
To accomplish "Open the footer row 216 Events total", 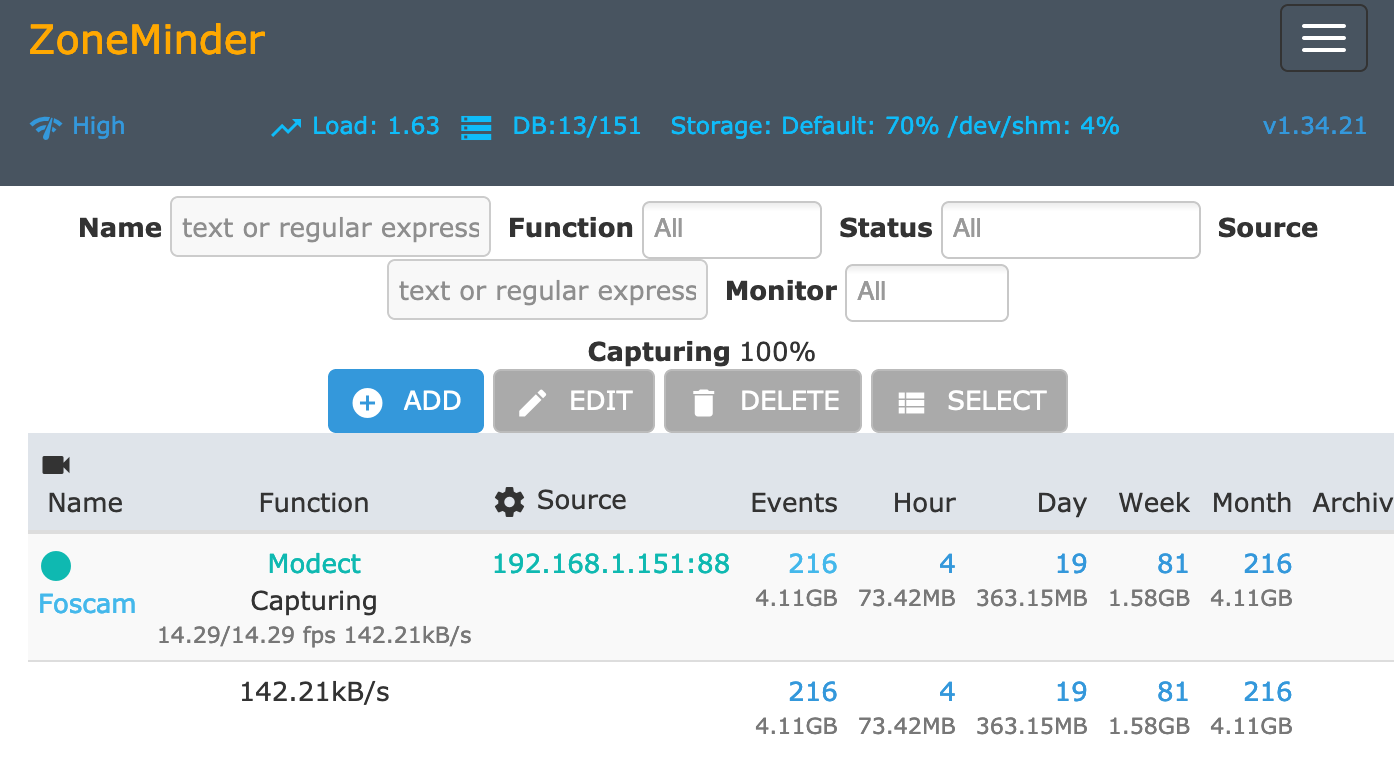I will pyautogui.click(x=813, y=692).
